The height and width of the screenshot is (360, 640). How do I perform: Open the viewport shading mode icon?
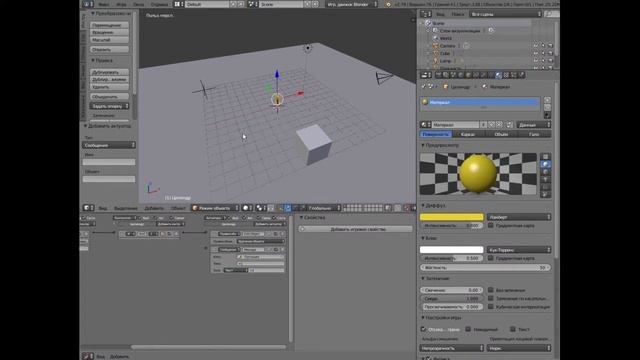tap(247, 208)
